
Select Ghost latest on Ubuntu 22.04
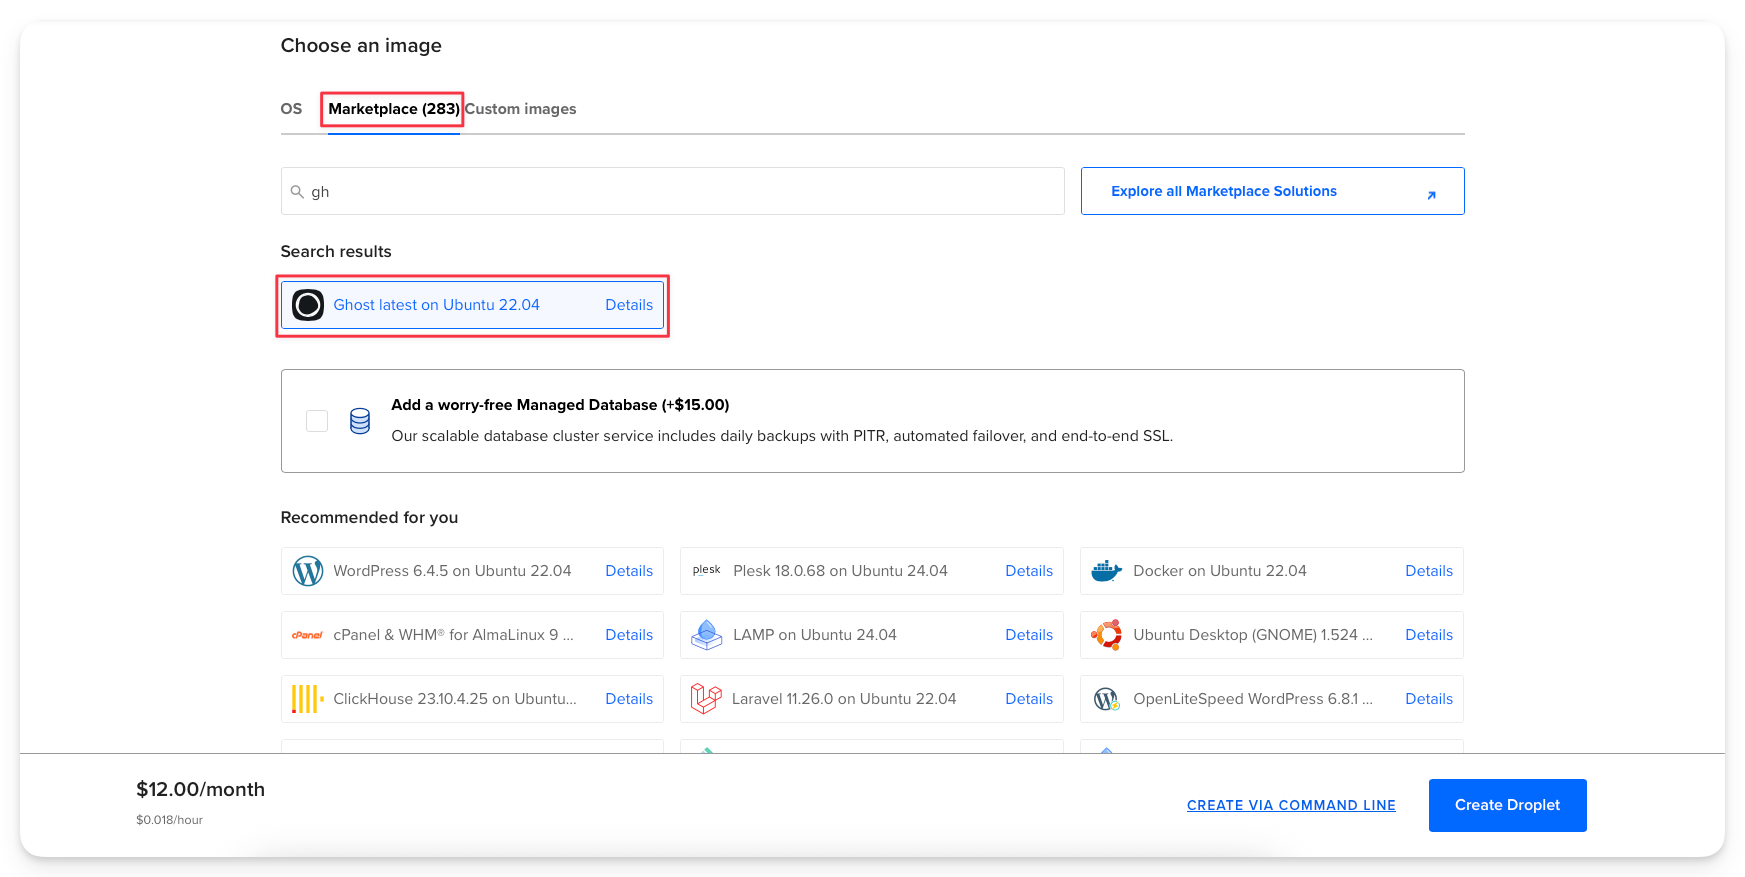coord(472,305)
